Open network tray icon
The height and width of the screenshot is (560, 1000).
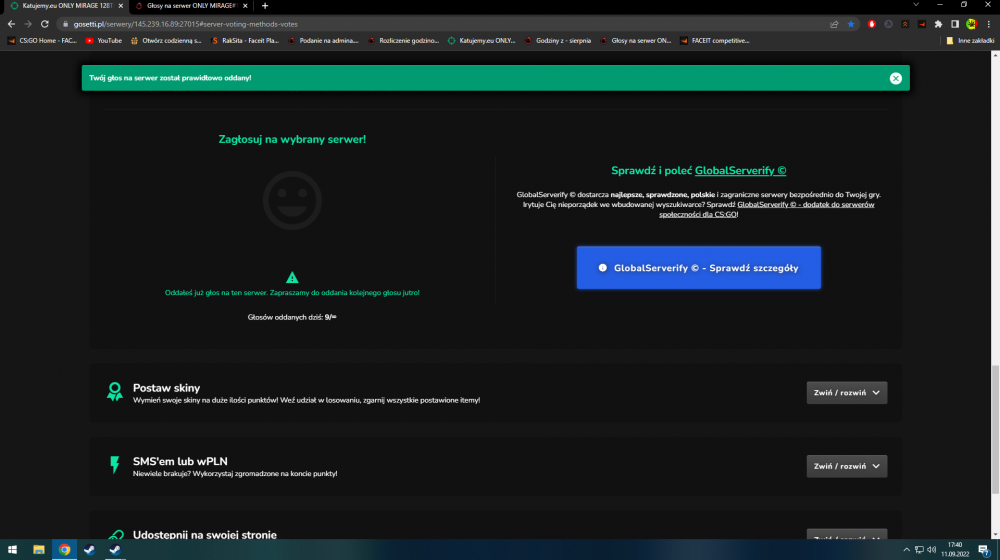click(x=919, y=550)
